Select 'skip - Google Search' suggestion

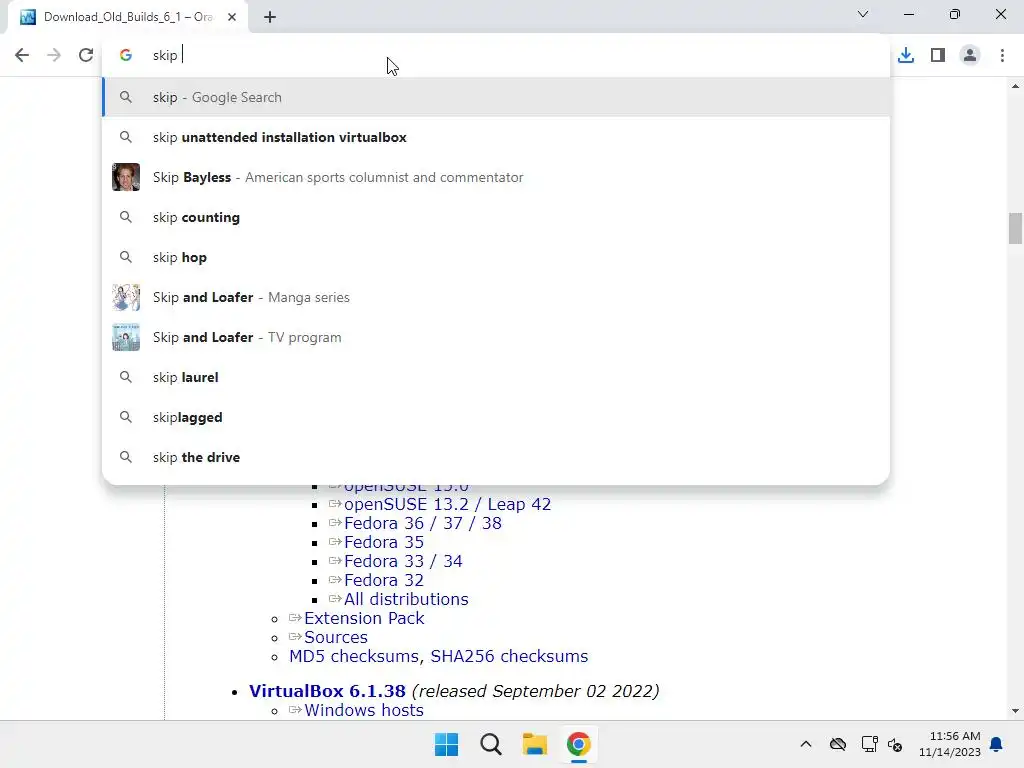(x=496, y=97)
